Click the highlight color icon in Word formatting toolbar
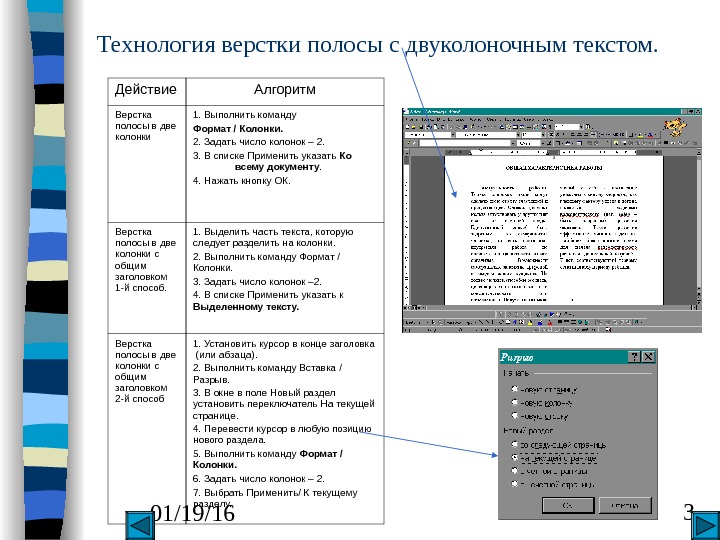 click(x=640, y=135)
